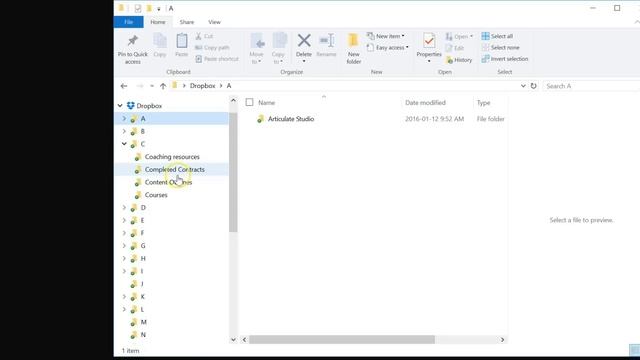The width and height of the screenshot is (640, 360).
Task: Click the Paste ribbon icon
Action: point(182,41)
